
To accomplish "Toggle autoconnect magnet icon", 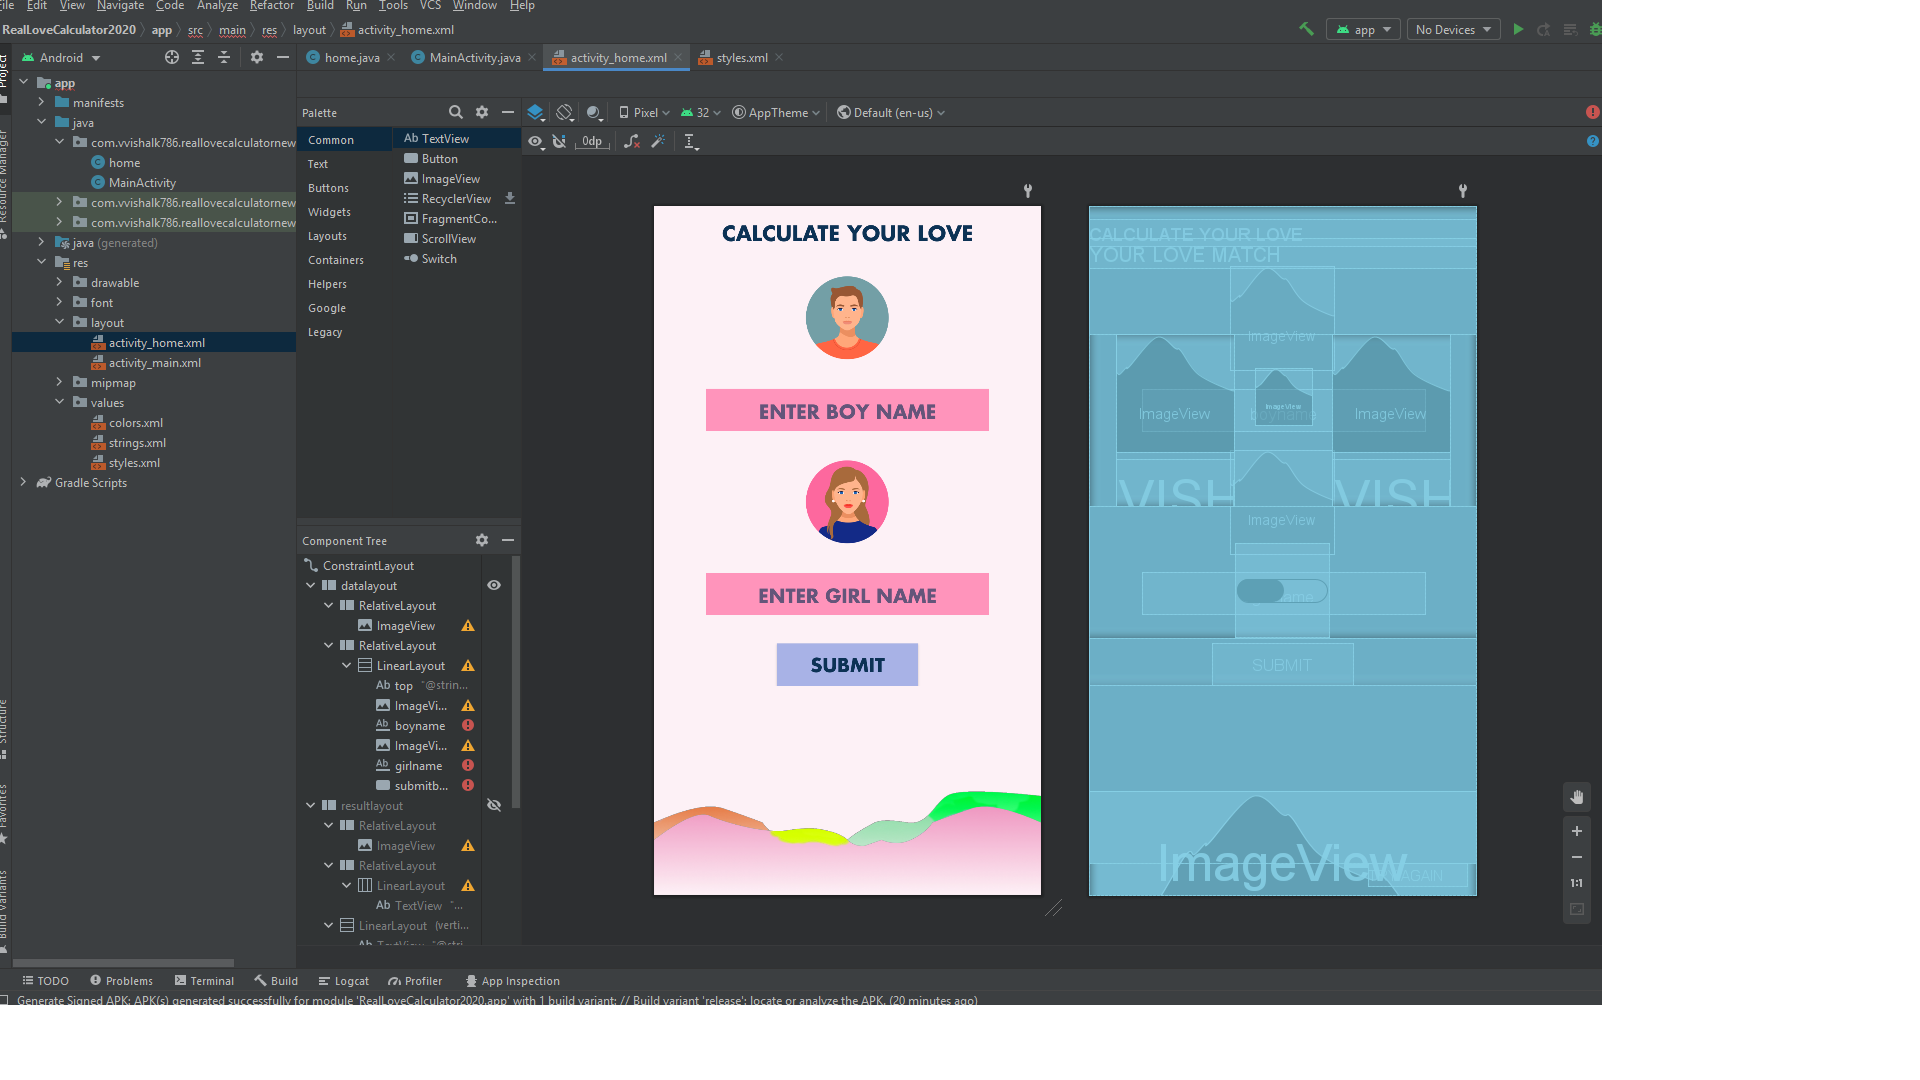I will 560,142.
